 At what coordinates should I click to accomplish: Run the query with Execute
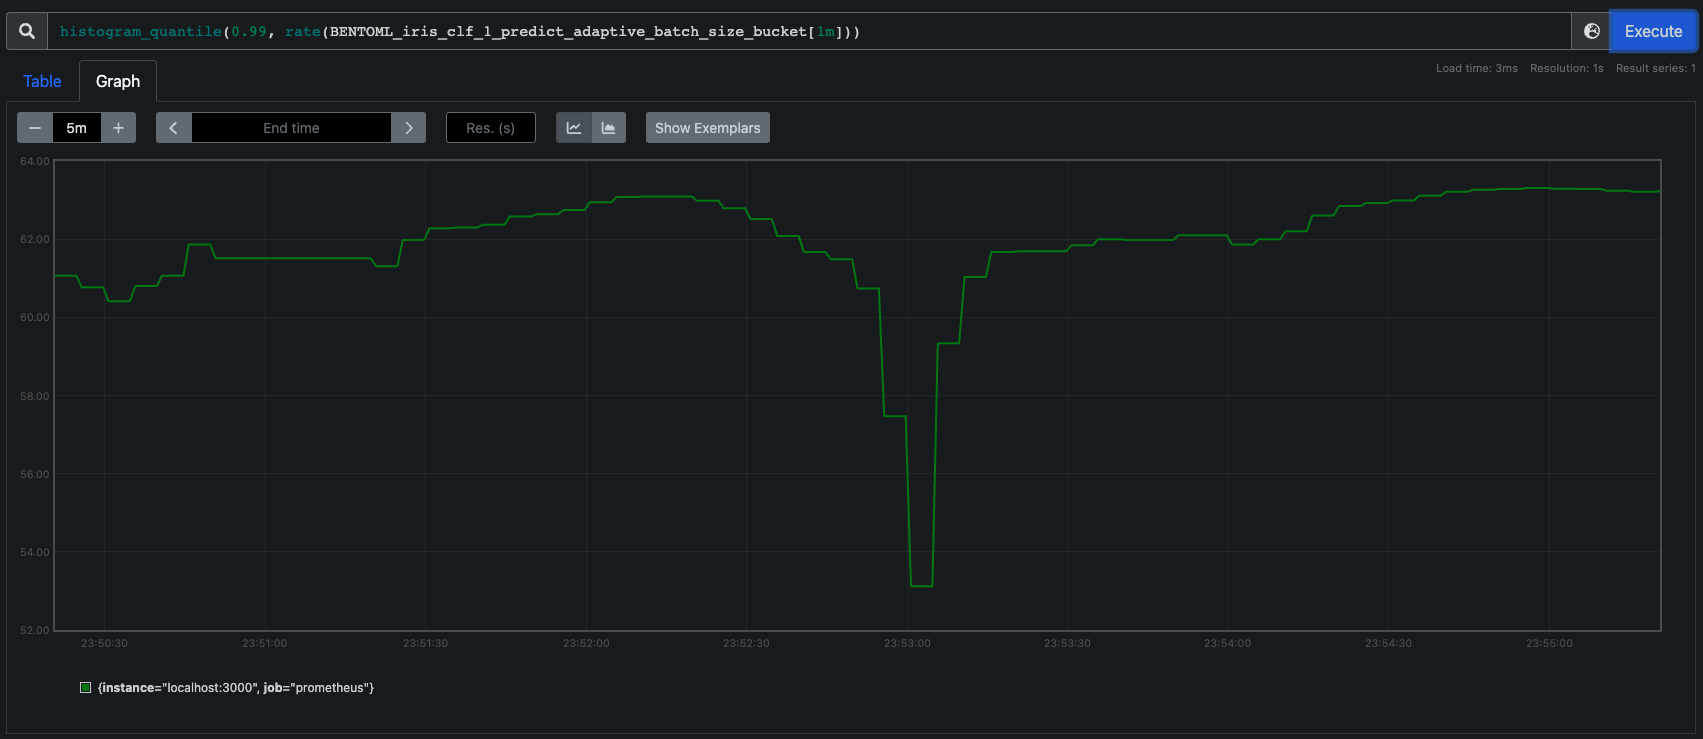[1653, 31]
